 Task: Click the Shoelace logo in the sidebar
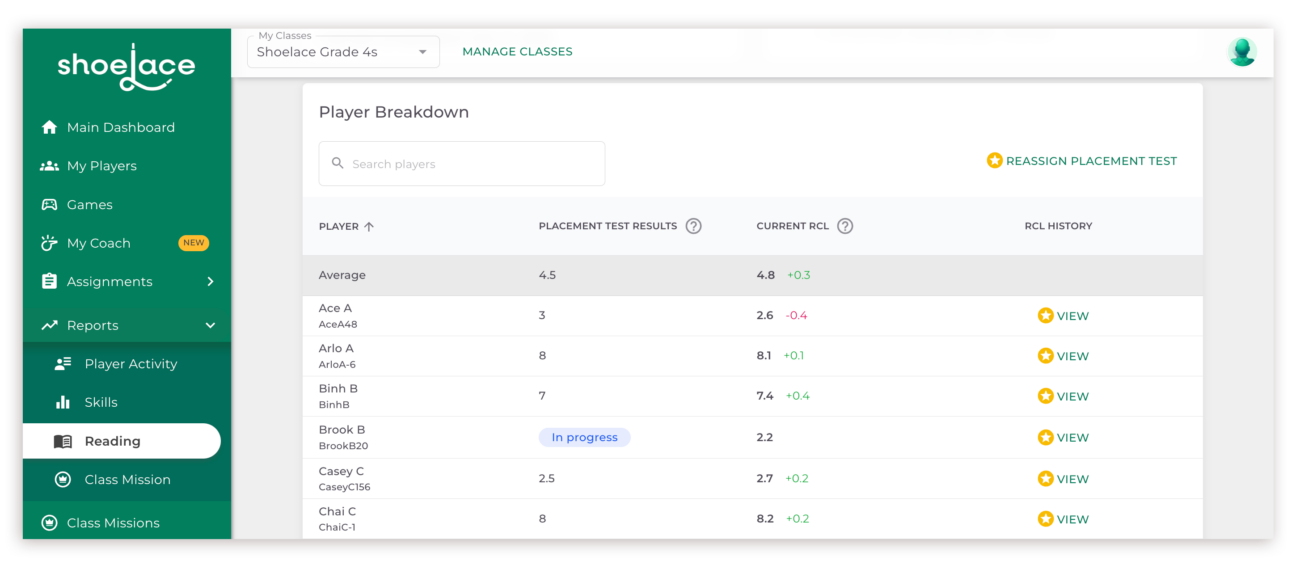tap(126, 68)
